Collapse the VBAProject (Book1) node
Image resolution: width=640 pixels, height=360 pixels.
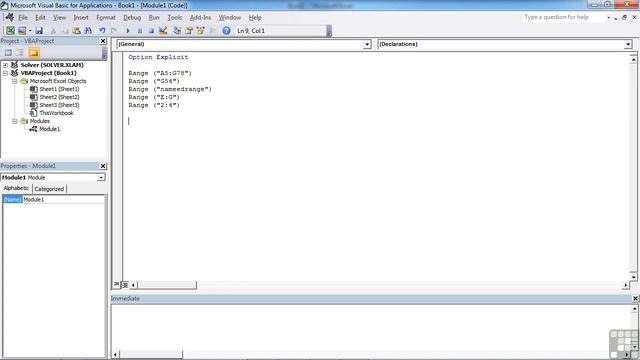point(5,73)
